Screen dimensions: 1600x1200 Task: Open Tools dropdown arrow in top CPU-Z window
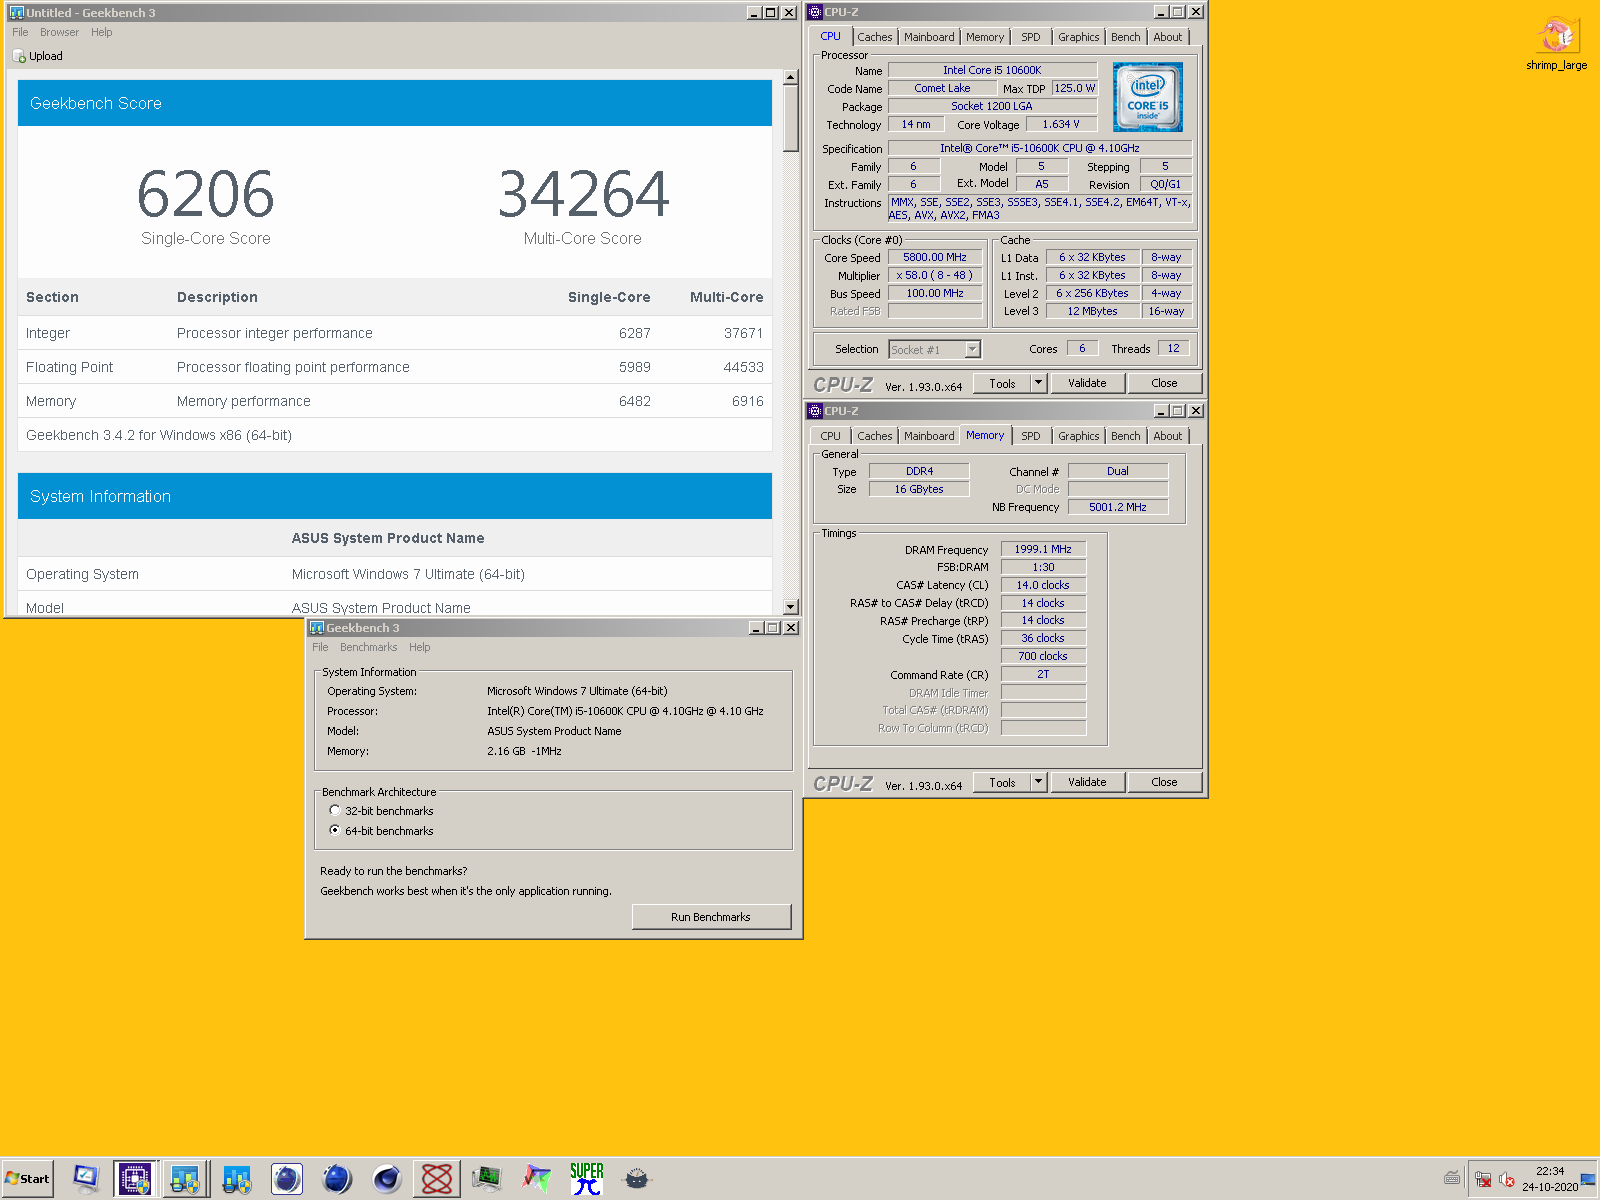pyautogui.click(x=1038, y=383)
